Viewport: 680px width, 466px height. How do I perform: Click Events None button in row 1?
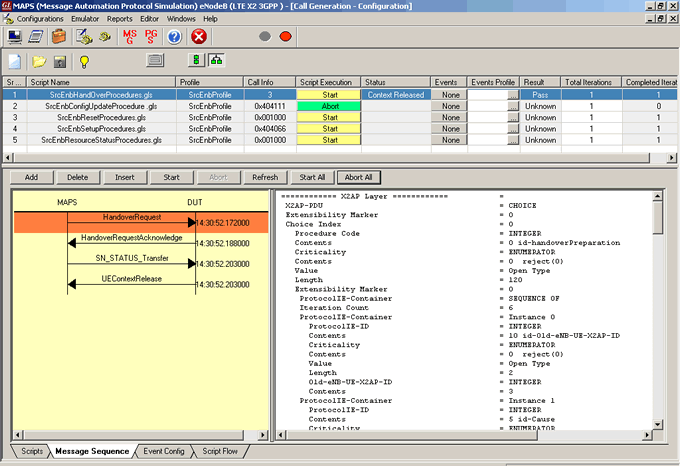[x=449, y=95]
